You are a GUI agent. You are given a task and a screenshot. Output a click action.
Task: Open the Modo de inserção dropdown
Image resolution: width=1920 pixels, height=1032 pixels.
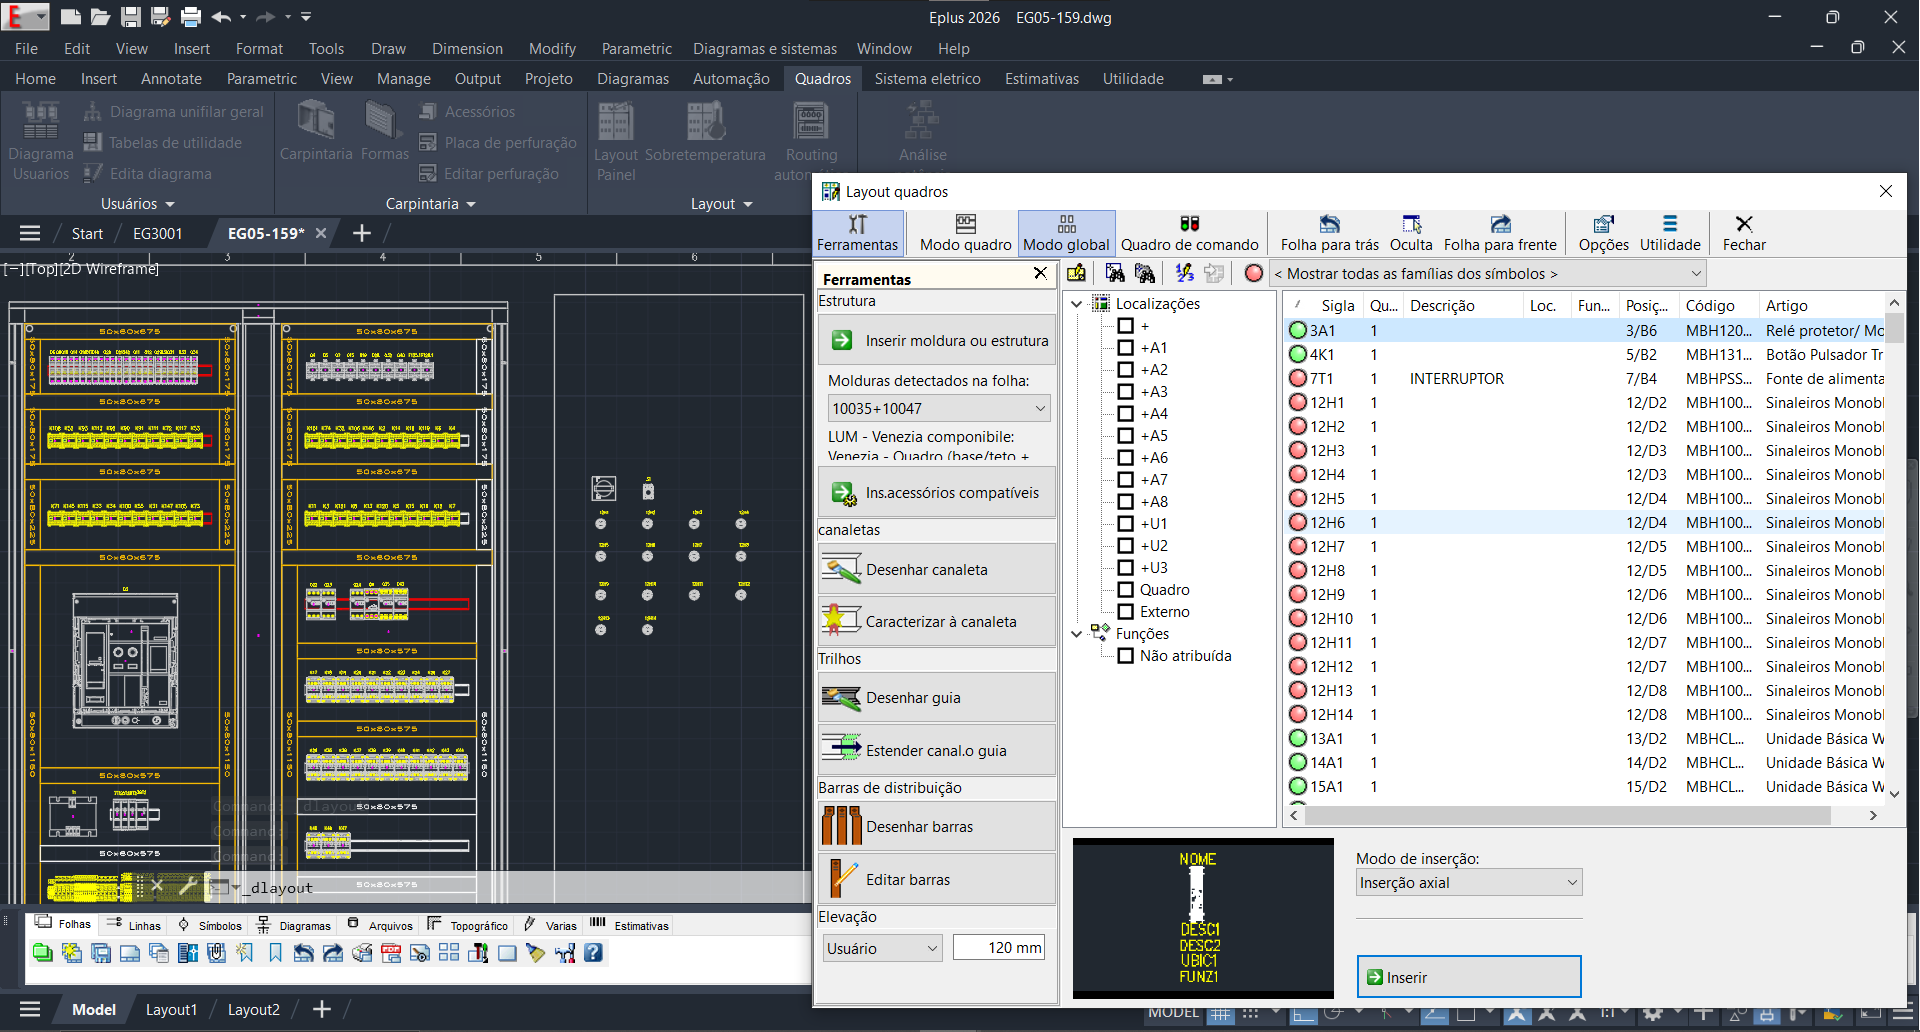(x=1468, y=883)
